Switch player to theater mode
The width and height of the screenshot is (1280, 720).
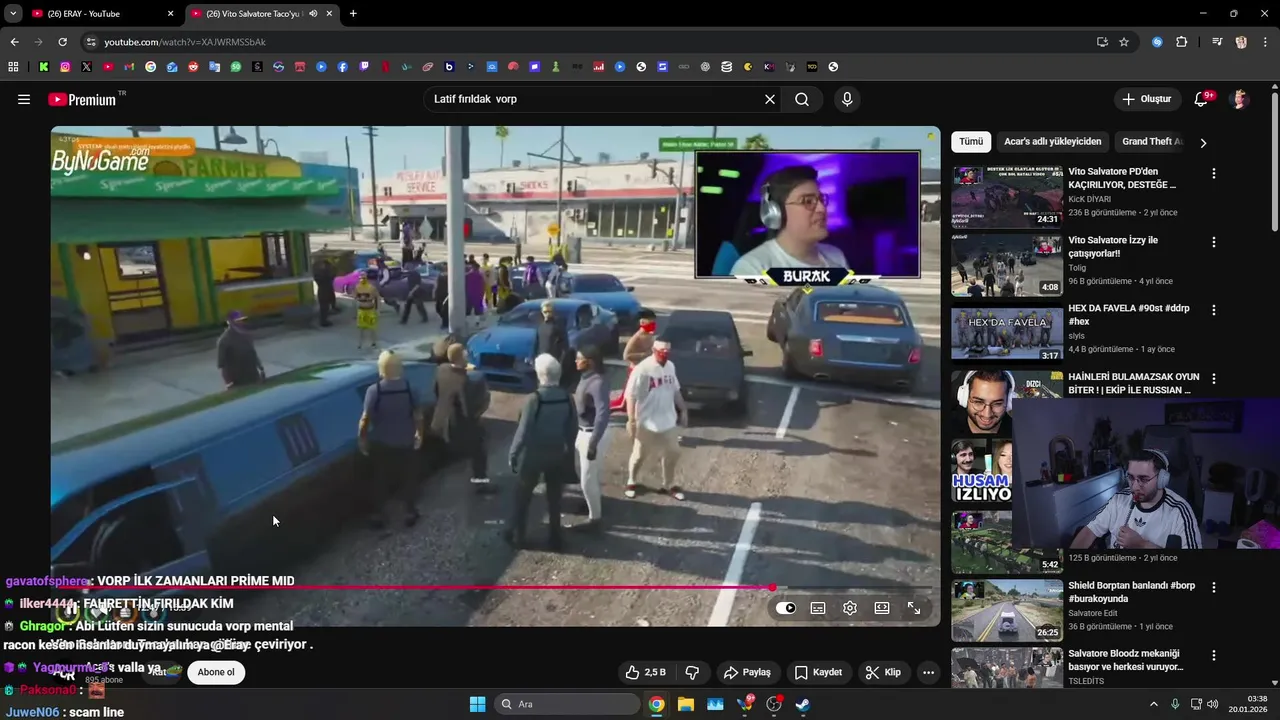[x=882, y=608]
